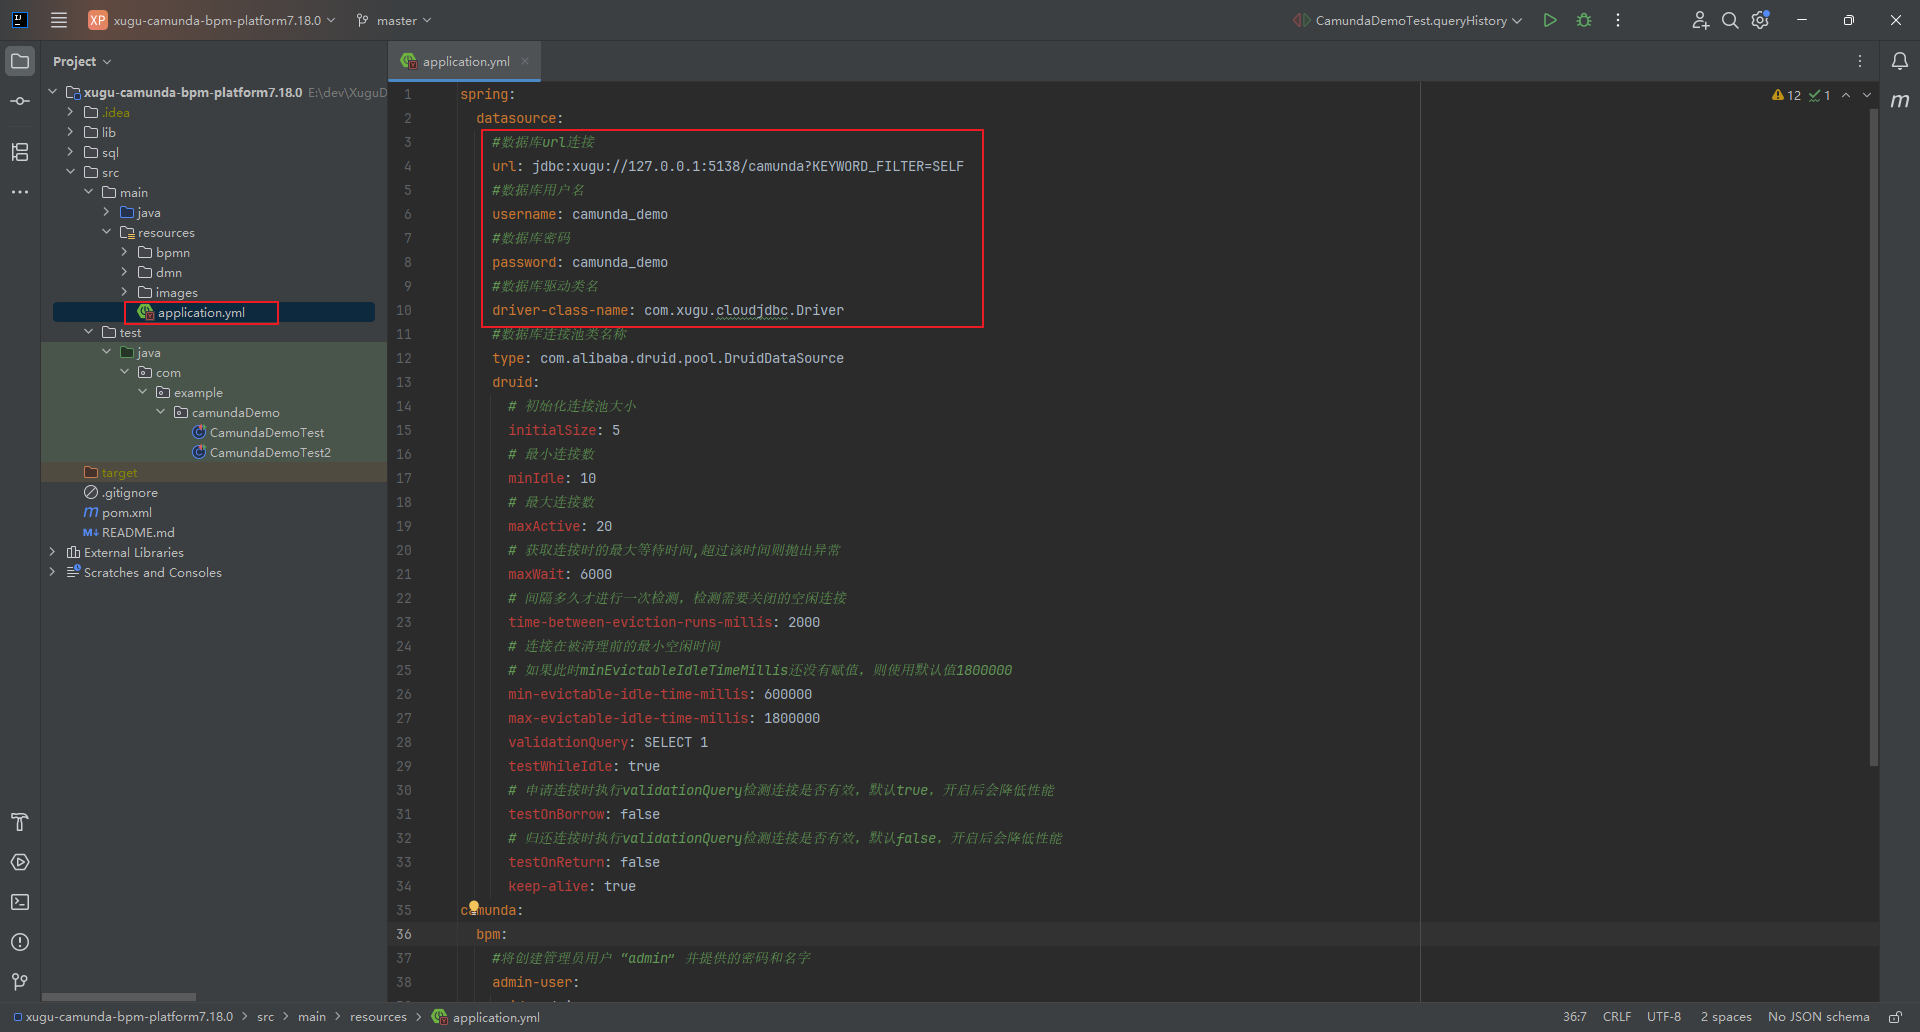This screenshot has height=1032, width=1920.
Task: Open the Maven tool window
Action: [x=1899, y=101]
